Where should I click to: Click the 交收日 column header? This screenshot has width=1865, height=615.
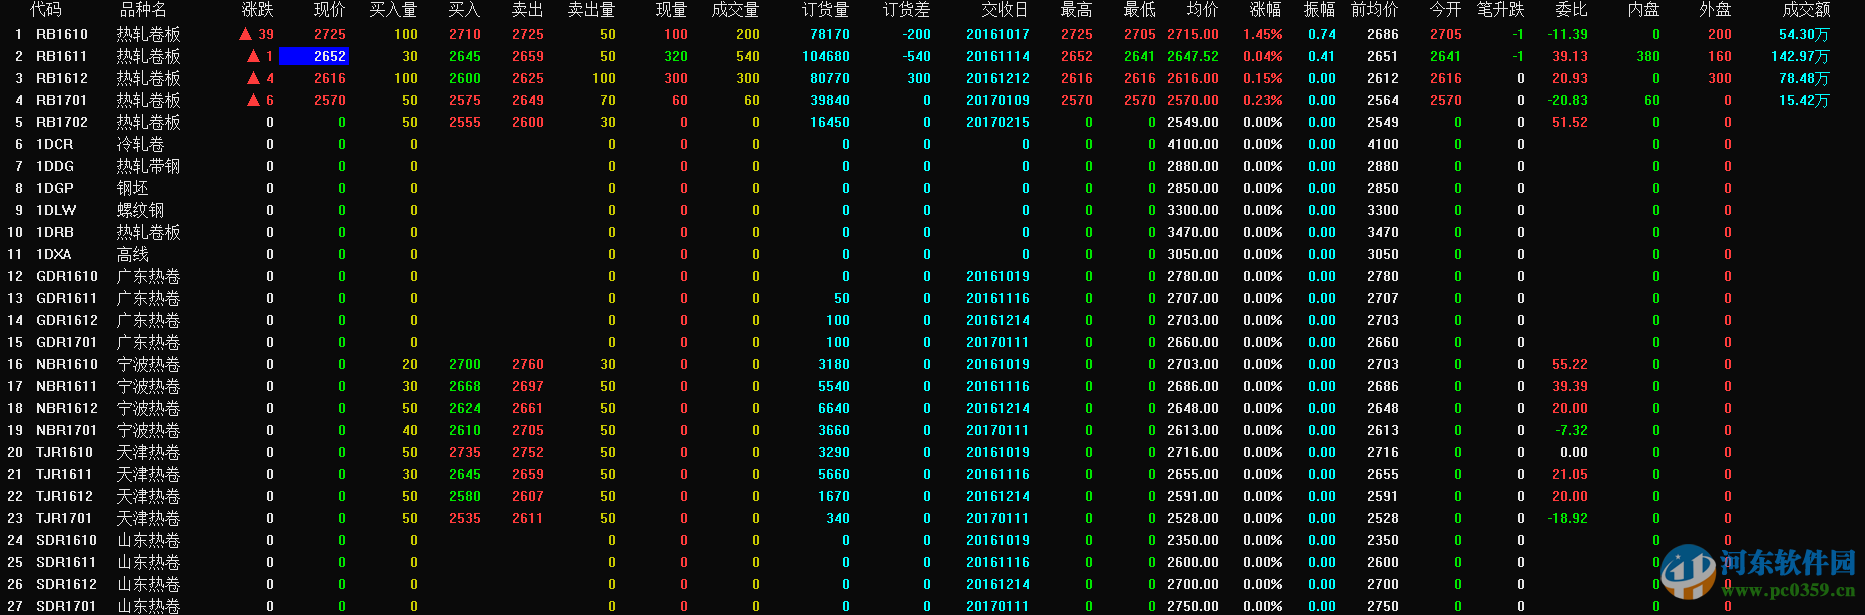click(1005, 9)
